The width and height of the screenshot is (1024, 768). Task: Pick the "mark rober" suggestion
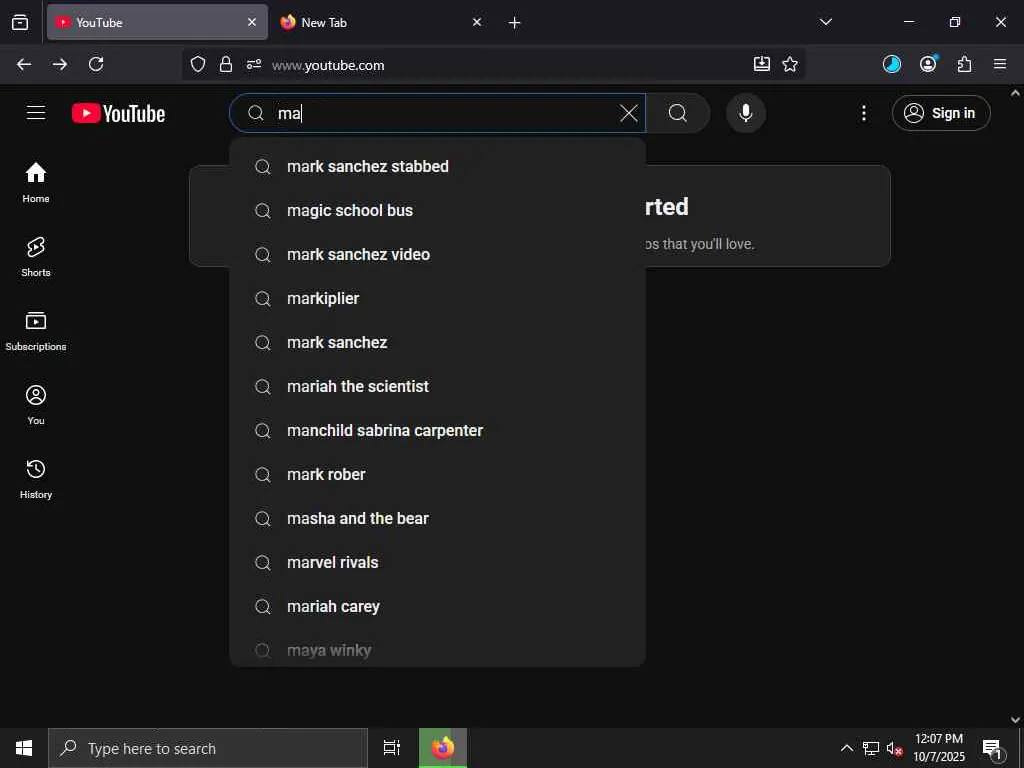coord(438,475)
